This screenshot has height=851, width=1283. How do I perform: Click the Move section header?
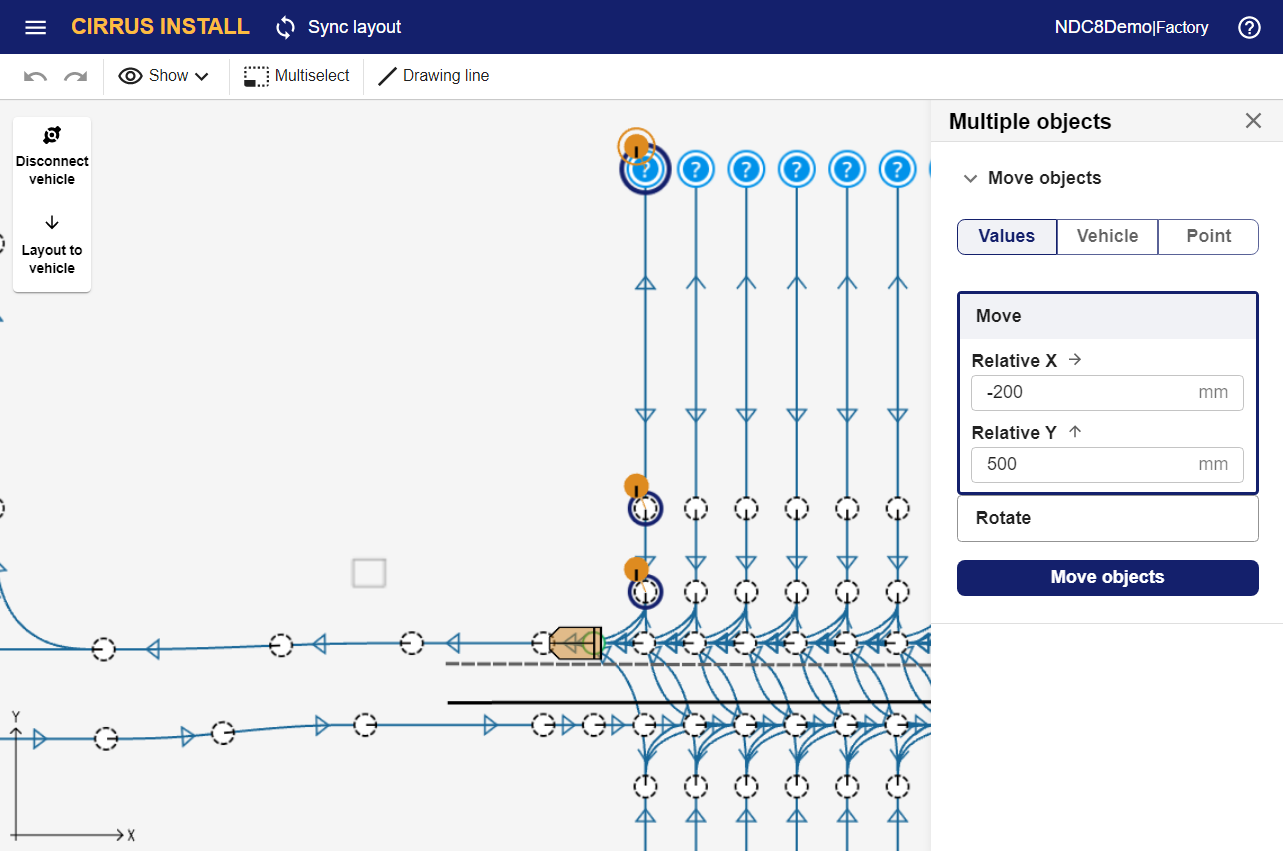[1107, 316]
